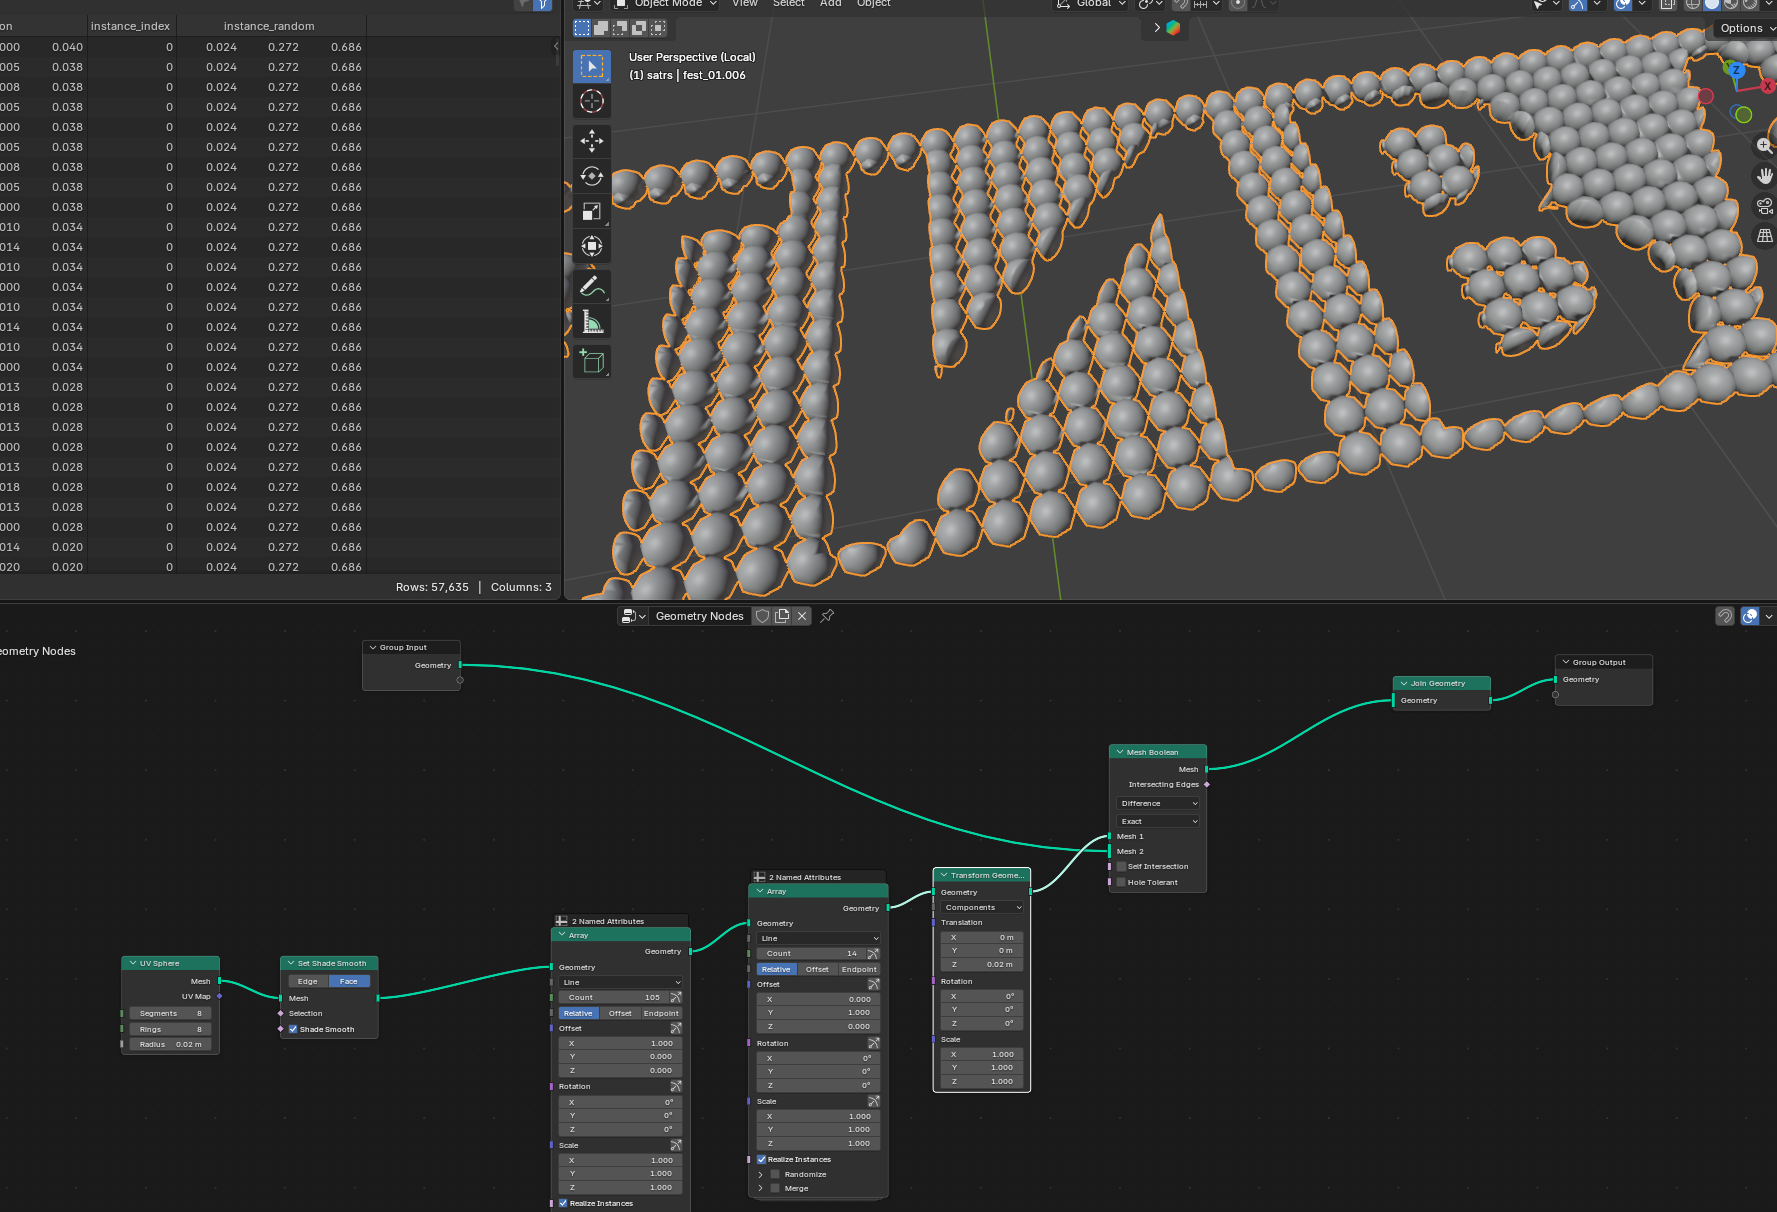The image size is (1777, 1212).
Task: Expand the Randomize panel in Array node
Action: tap(761, 1175)
